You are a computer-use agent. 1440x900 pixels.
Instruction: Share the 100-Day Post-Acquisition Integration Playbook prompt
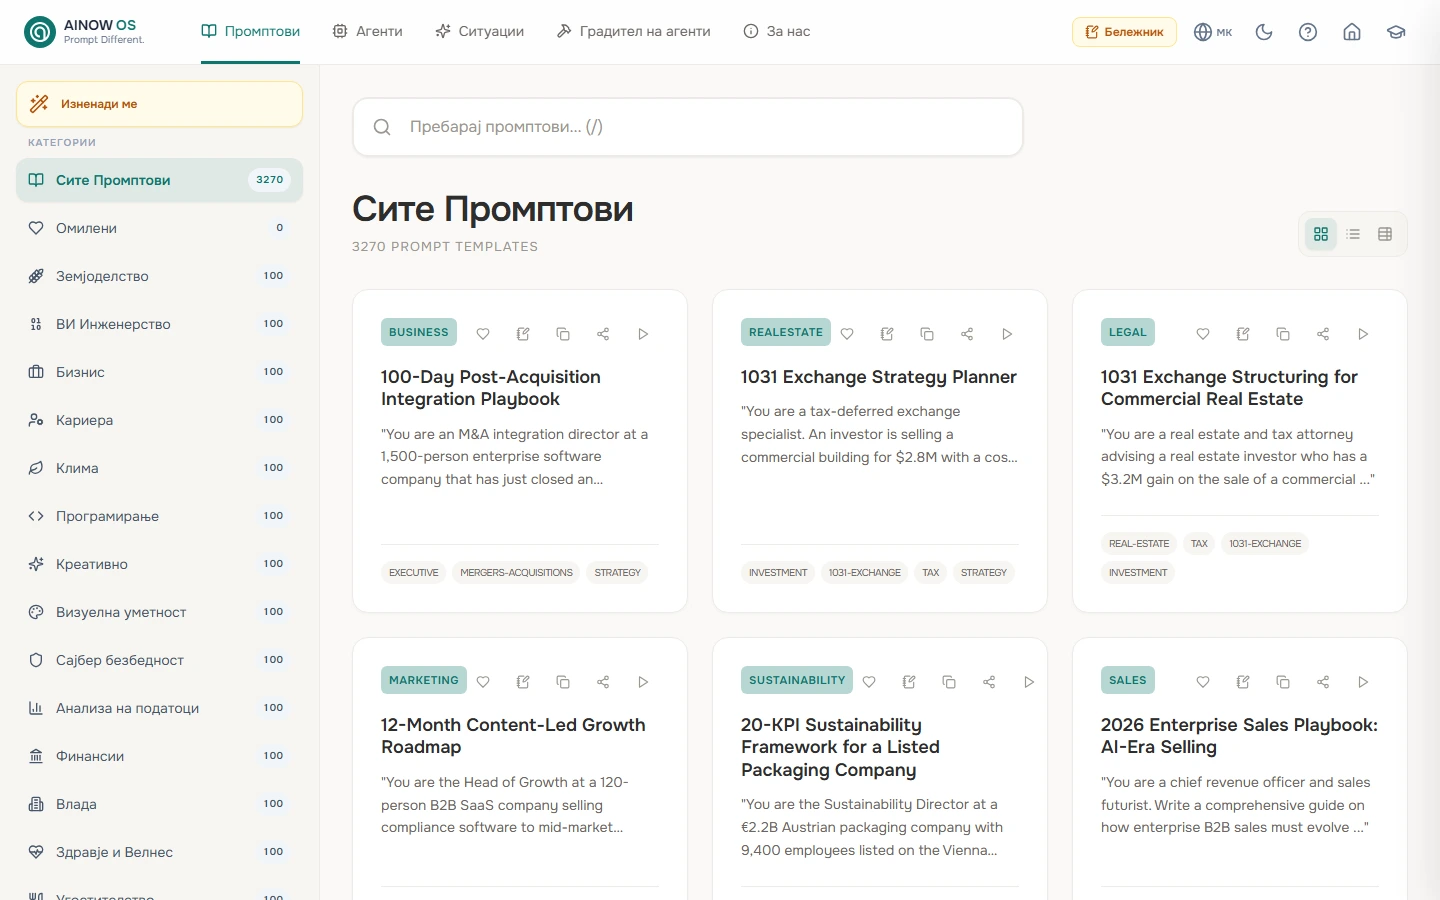tap(603, 334)
